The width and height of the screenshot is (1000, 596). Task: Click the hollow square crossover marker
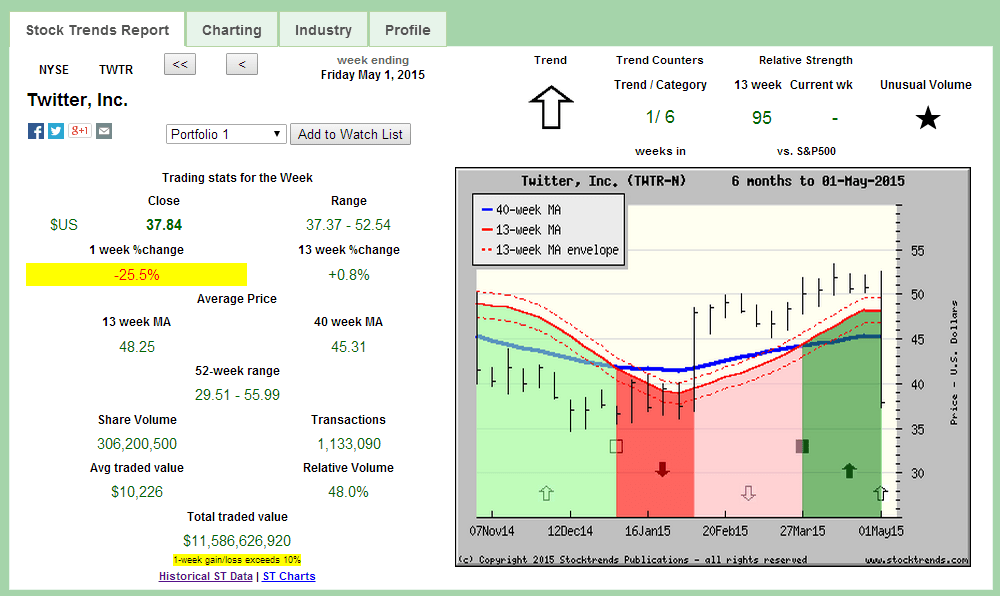click(x=616, y=446)
